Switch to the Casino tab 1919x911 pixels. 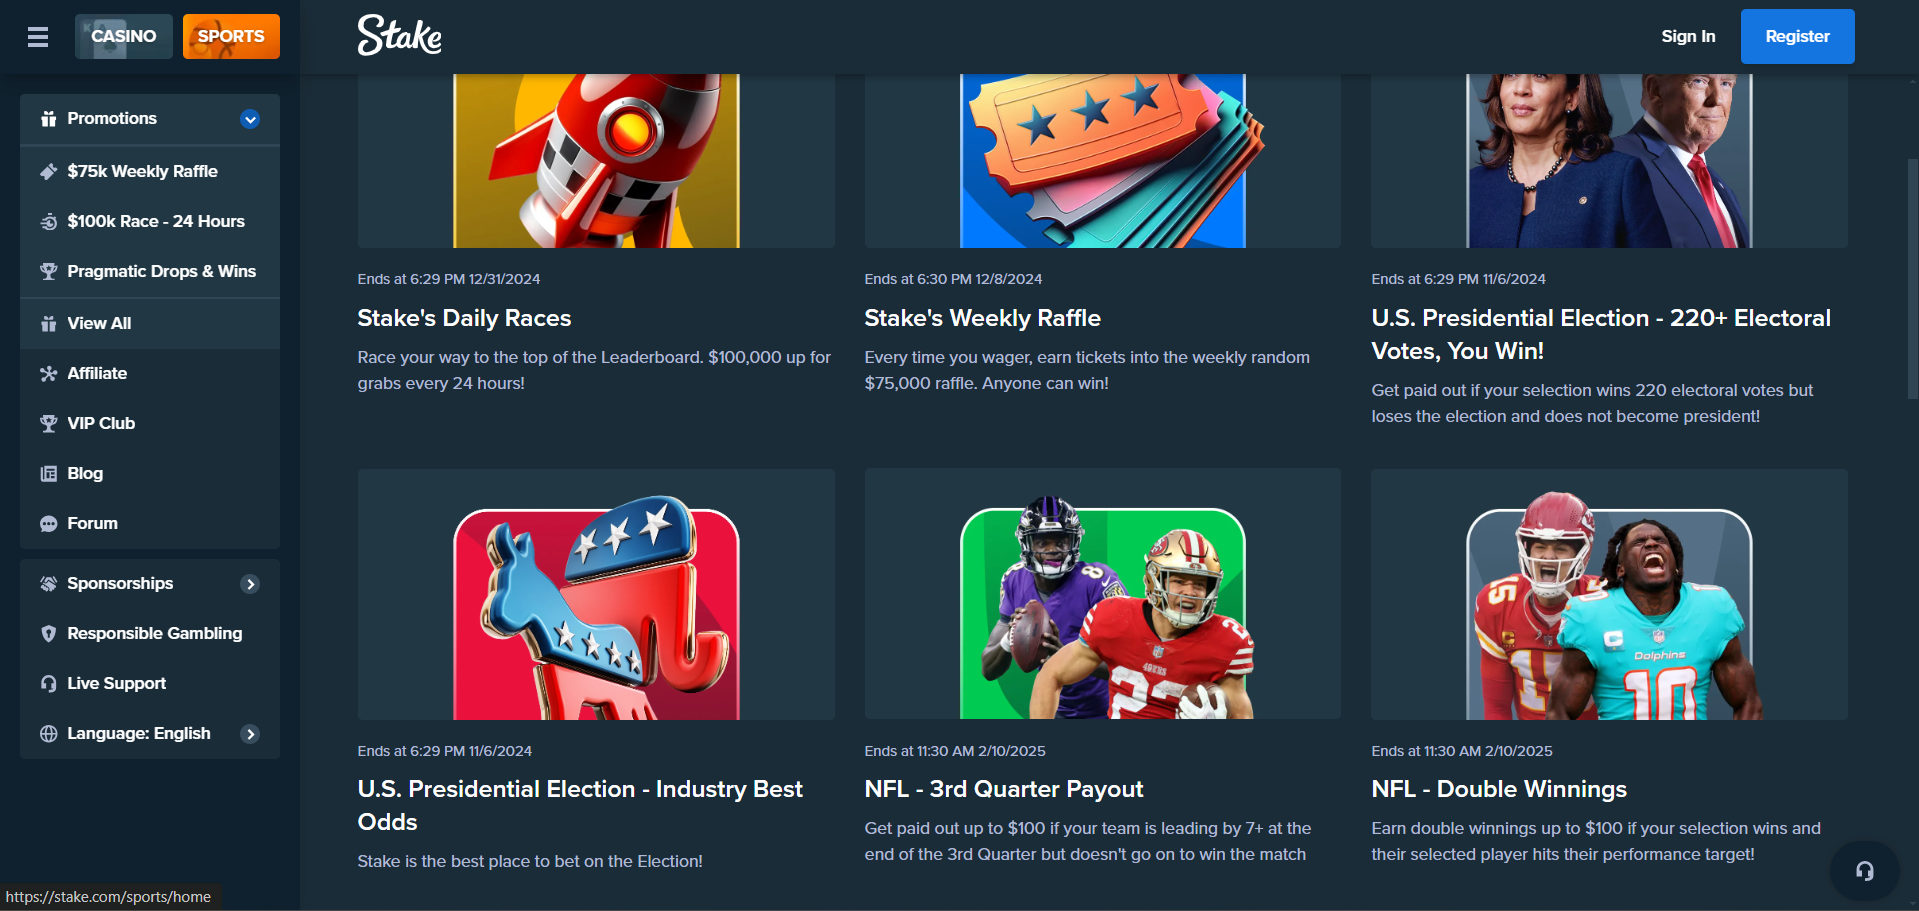pyautogui.click(x=124, y=36)
